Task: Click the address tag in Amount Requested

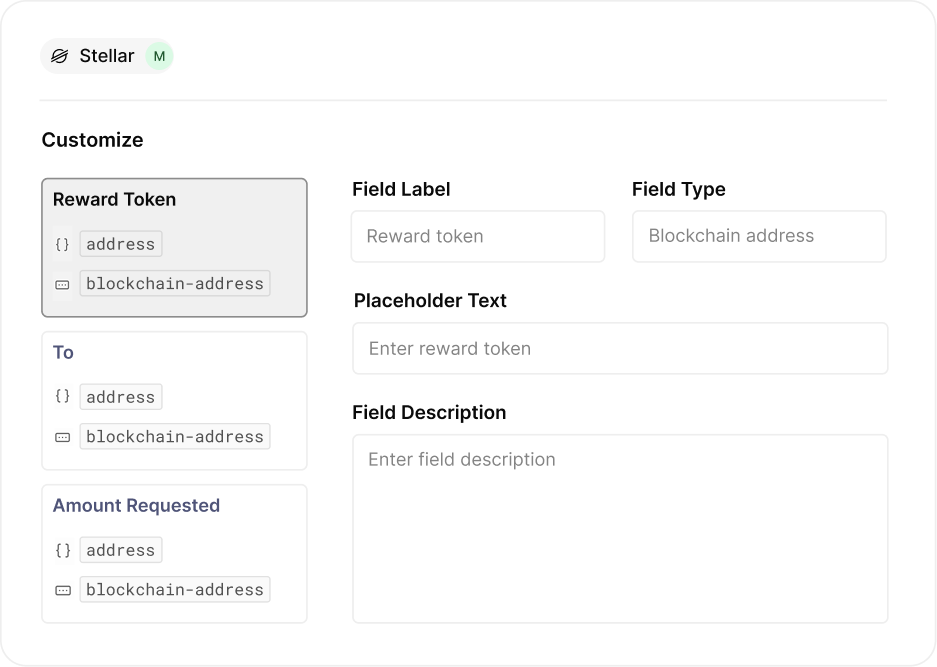Action: (121, 550)
